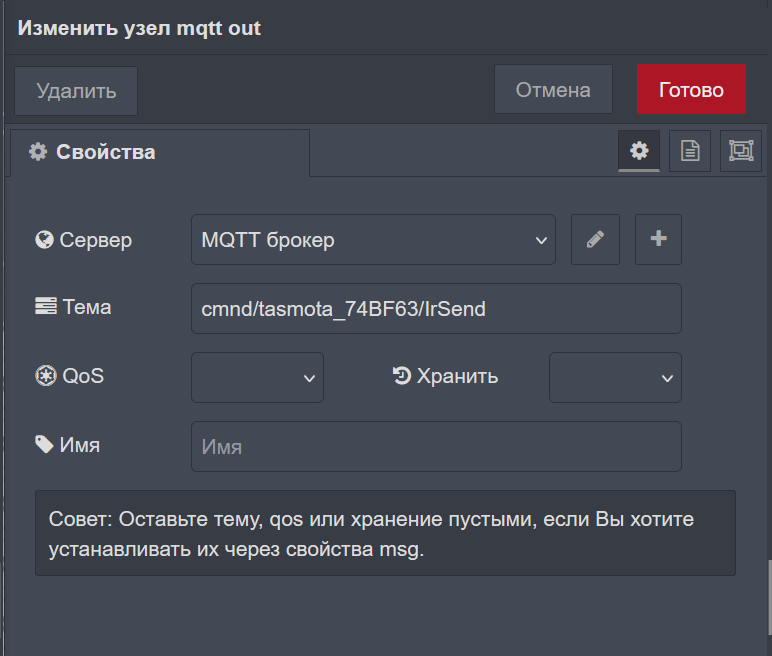Open the node appearance settings icon
Screen dimensions: 772x656
[741, 151]
